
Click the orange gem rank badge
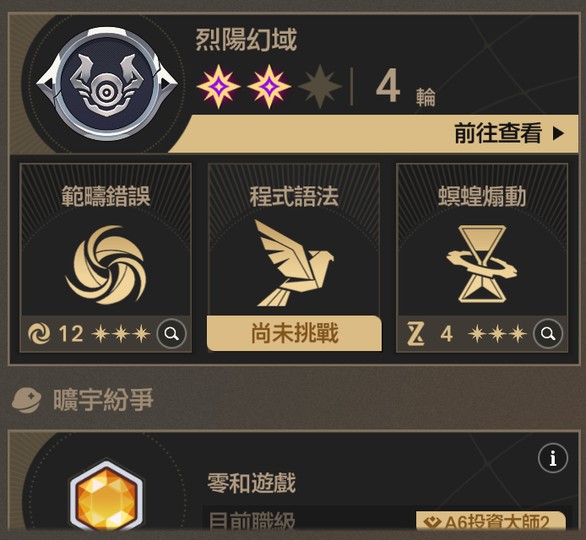107,495
